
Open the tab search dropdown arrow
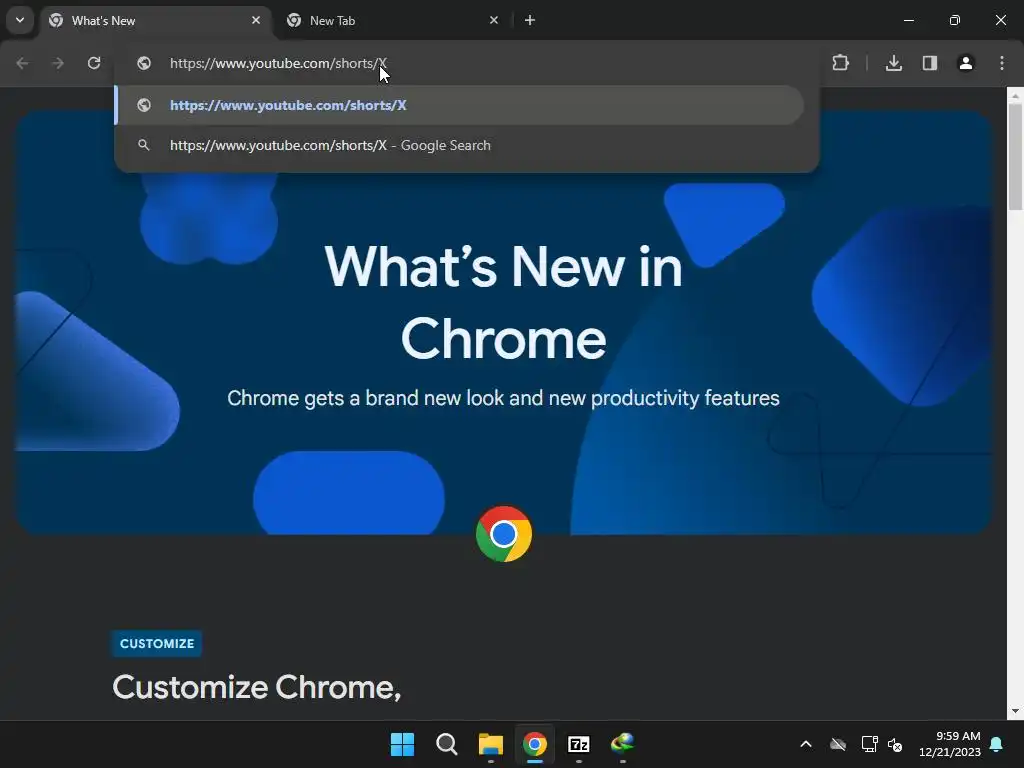coord(20,20)
